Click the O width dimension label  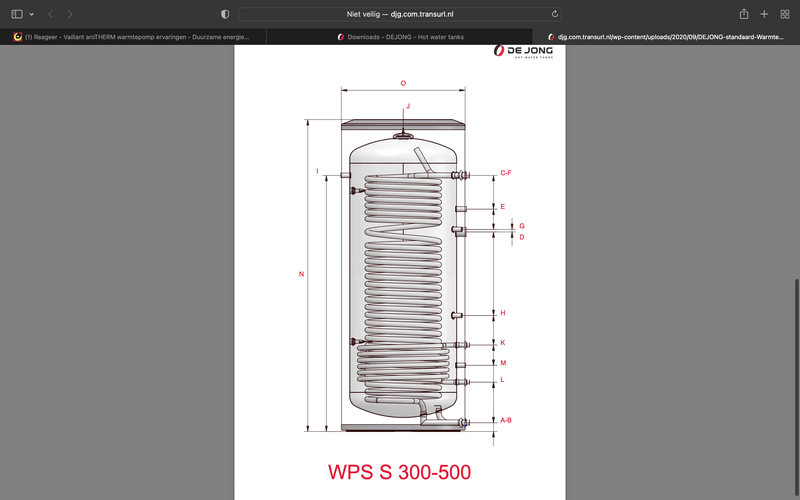(403, 83)
